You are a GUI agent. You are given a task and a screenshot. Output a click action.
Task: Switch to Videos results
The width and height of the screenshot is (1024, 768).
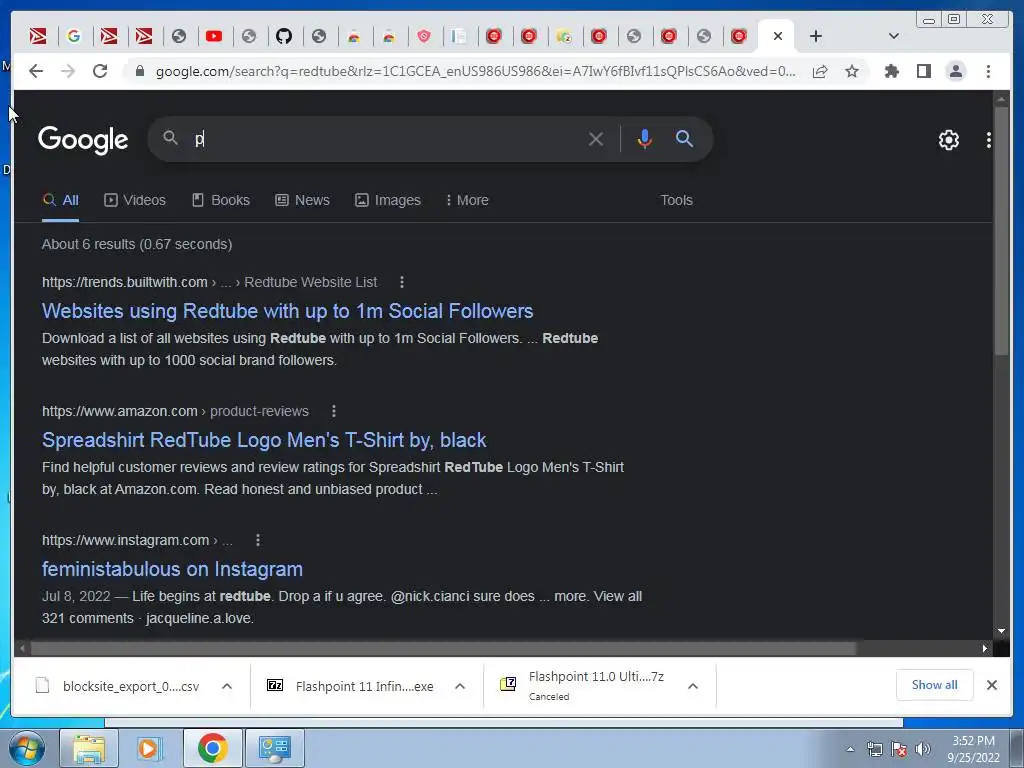tap(135, 200)
